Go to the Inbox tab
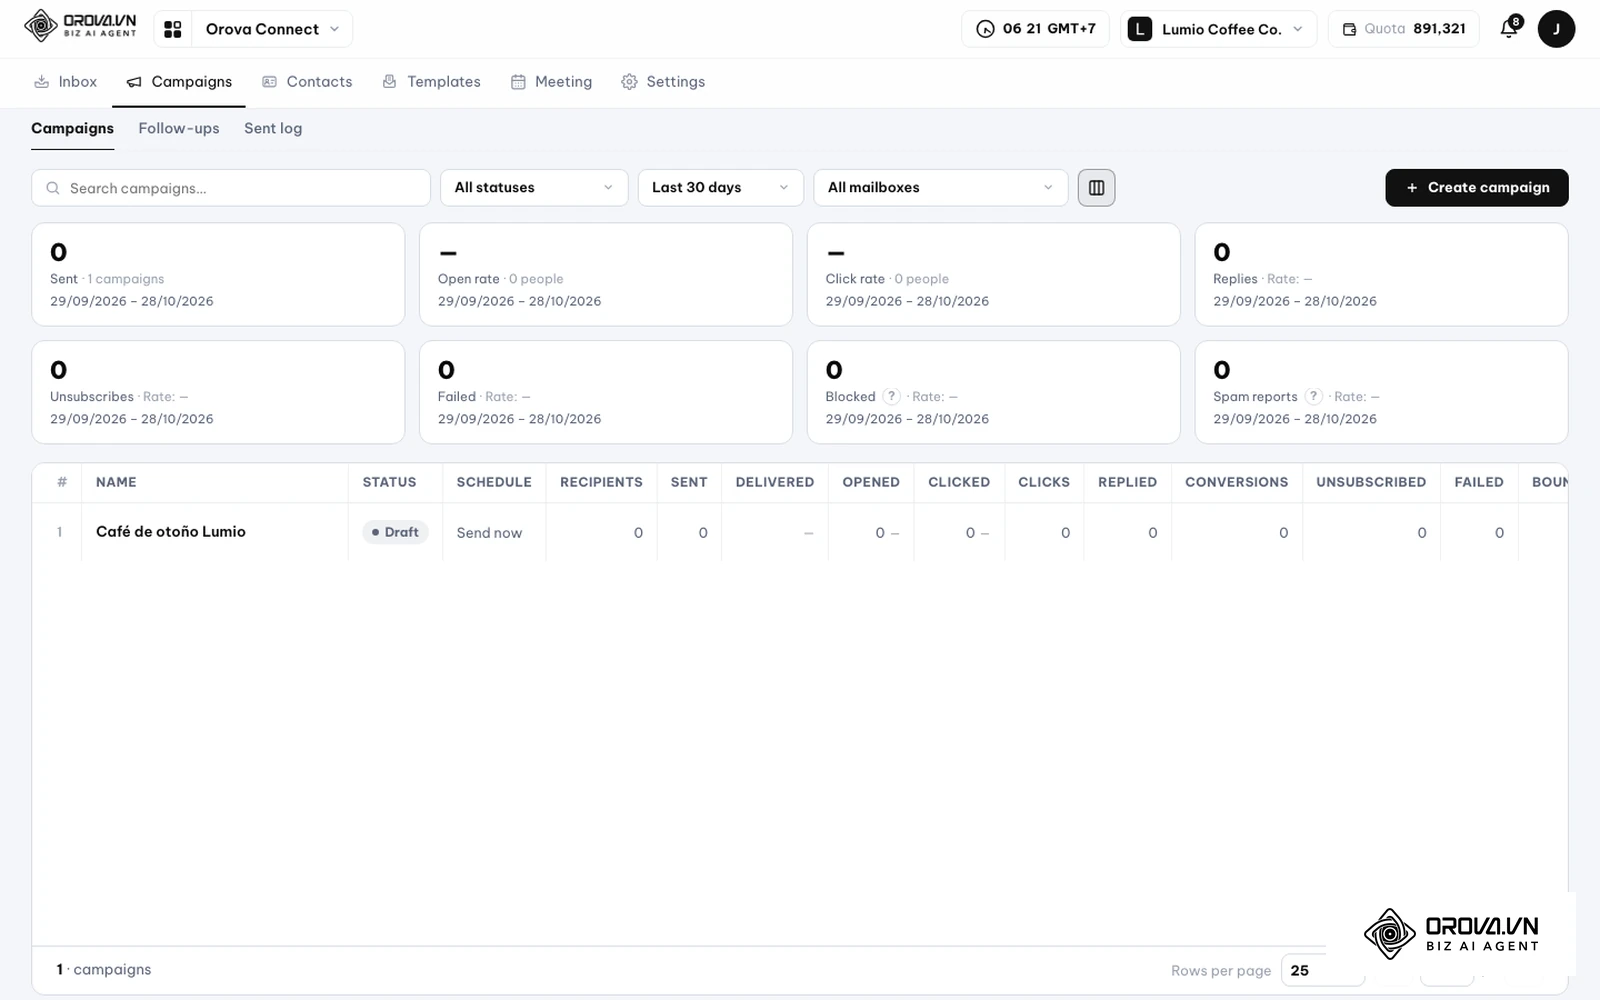Image resolution: width=1600 pixels, height=1000 pixels. coord(66,82)
